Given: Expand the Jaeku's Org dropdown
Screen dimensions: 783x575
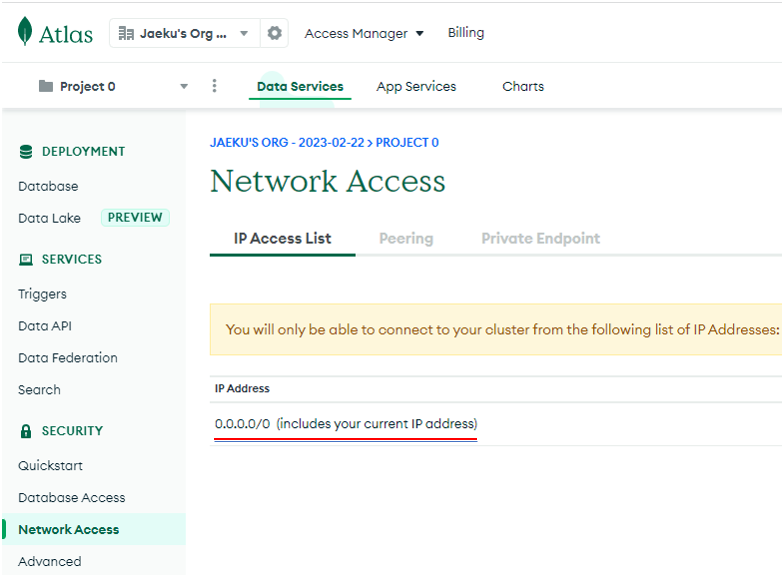Looking at the screenshot, I should [244, 33].
